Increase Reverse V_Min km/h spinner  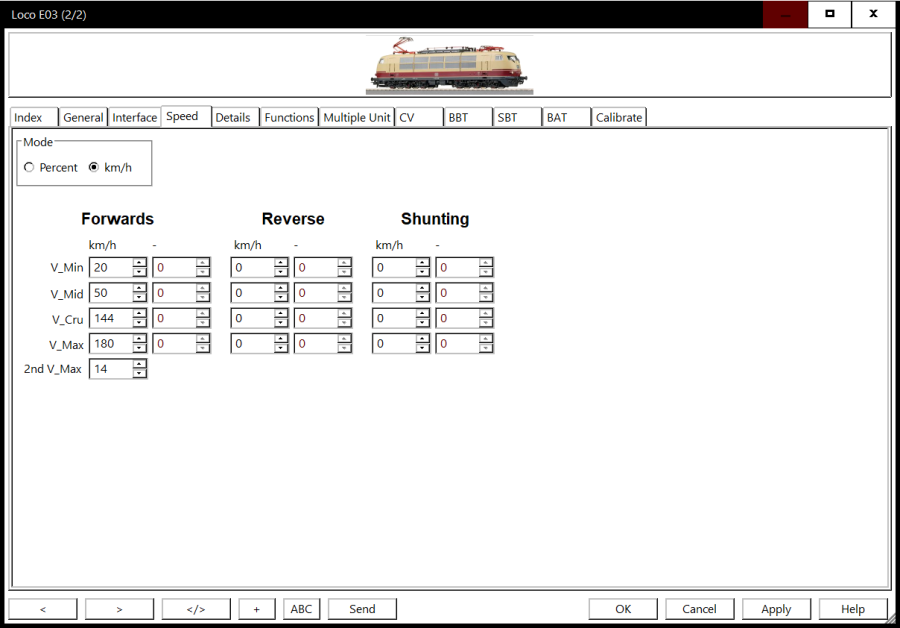282,263
